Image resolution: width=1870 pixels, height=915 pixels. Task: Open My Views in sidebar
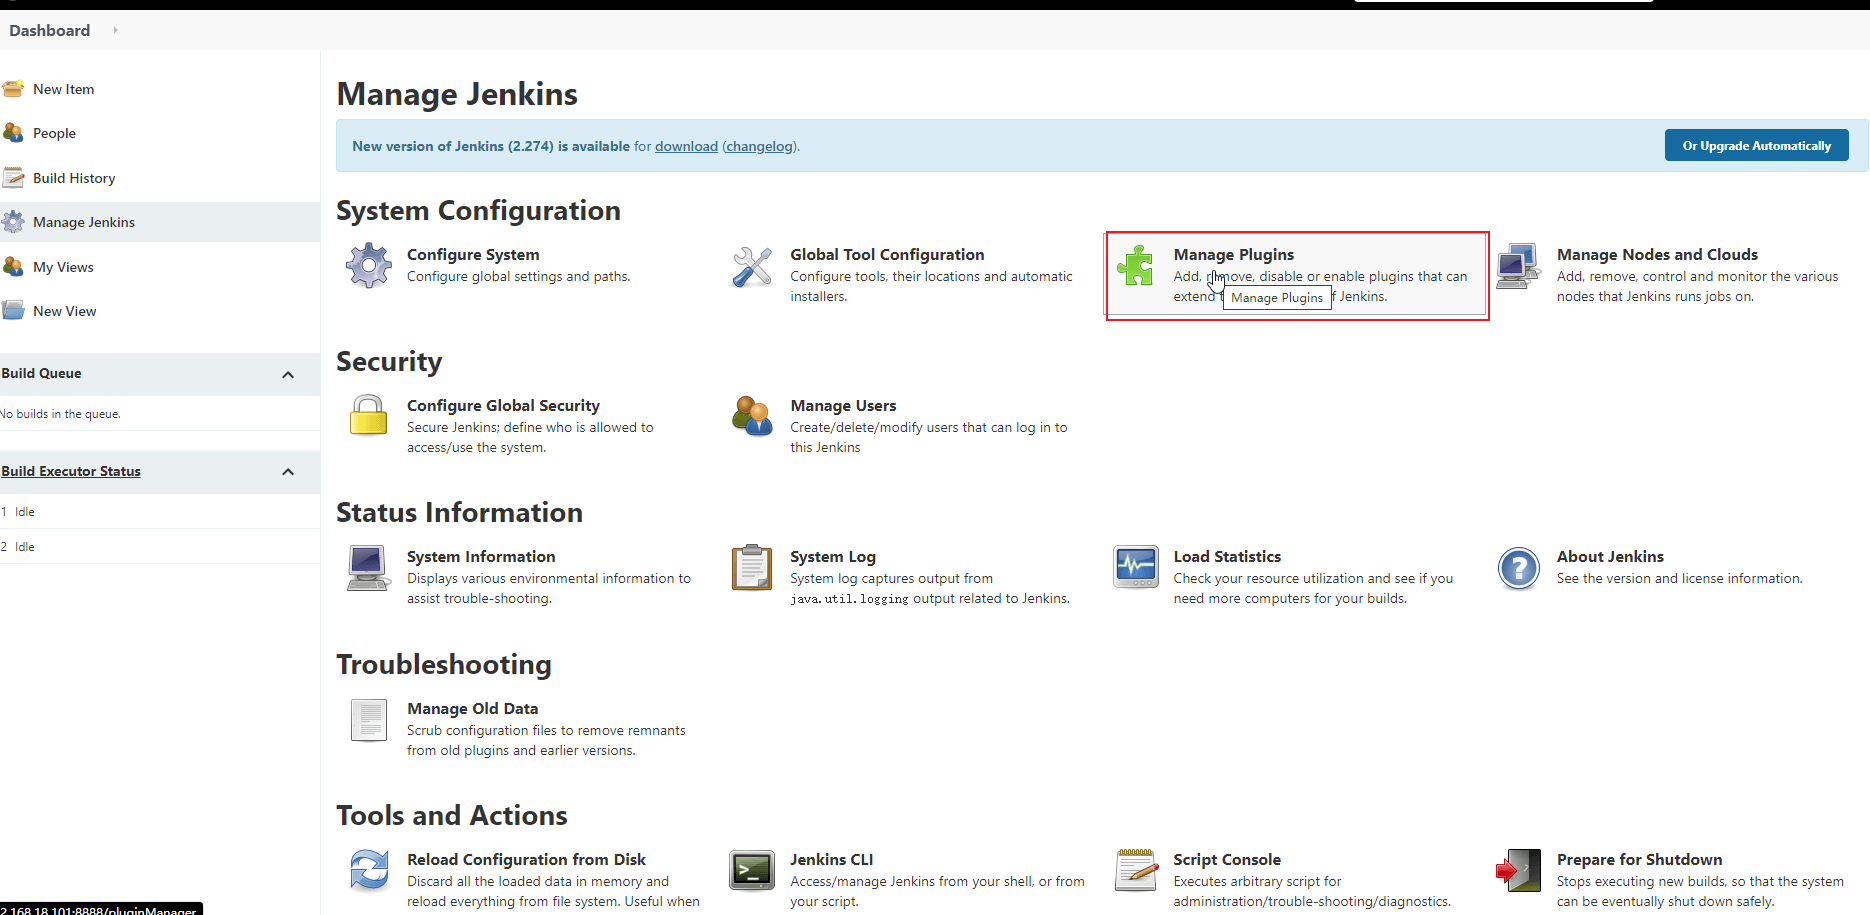[63, 267]
